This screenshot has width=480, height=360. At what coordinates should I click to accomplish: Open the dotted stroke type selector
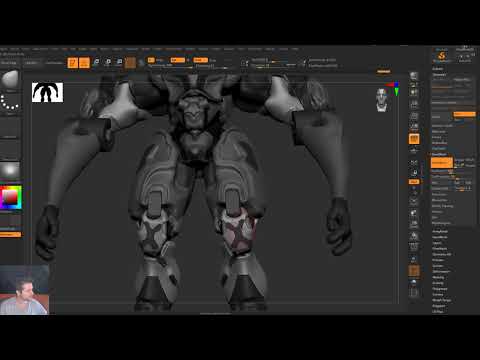(10, 103)
